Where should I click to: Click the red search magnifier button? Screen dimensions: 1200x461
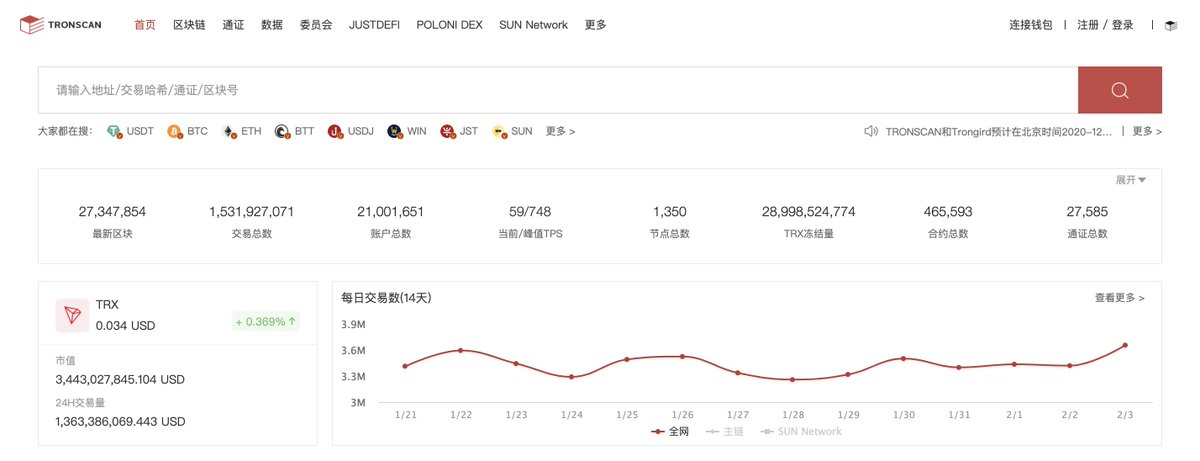[1119, 90]
